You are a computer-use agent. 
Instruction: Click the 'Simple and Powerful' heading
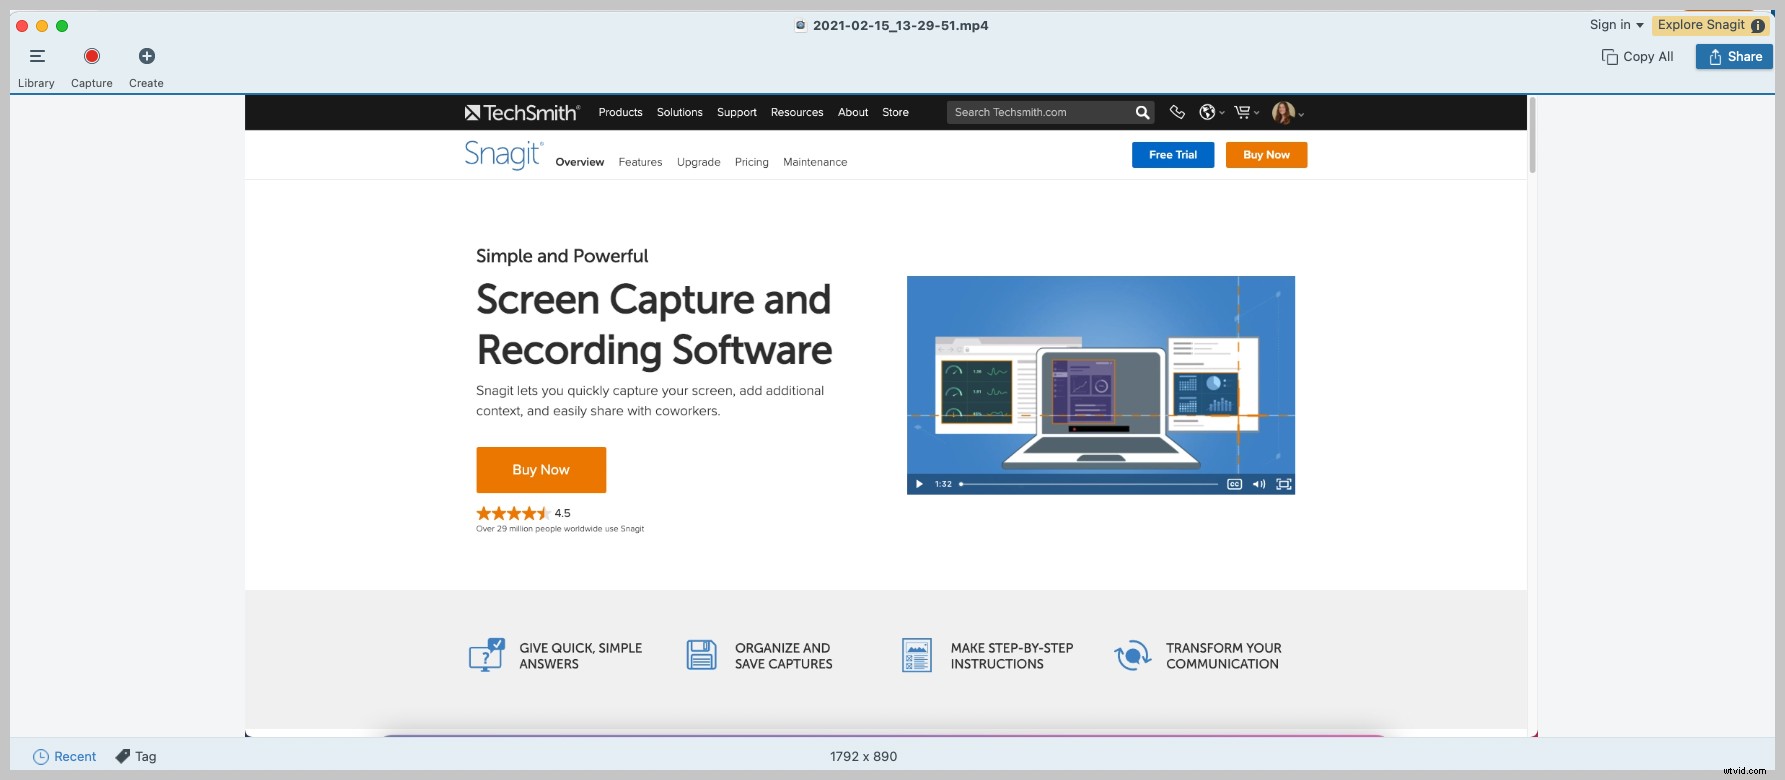[562, 256]
